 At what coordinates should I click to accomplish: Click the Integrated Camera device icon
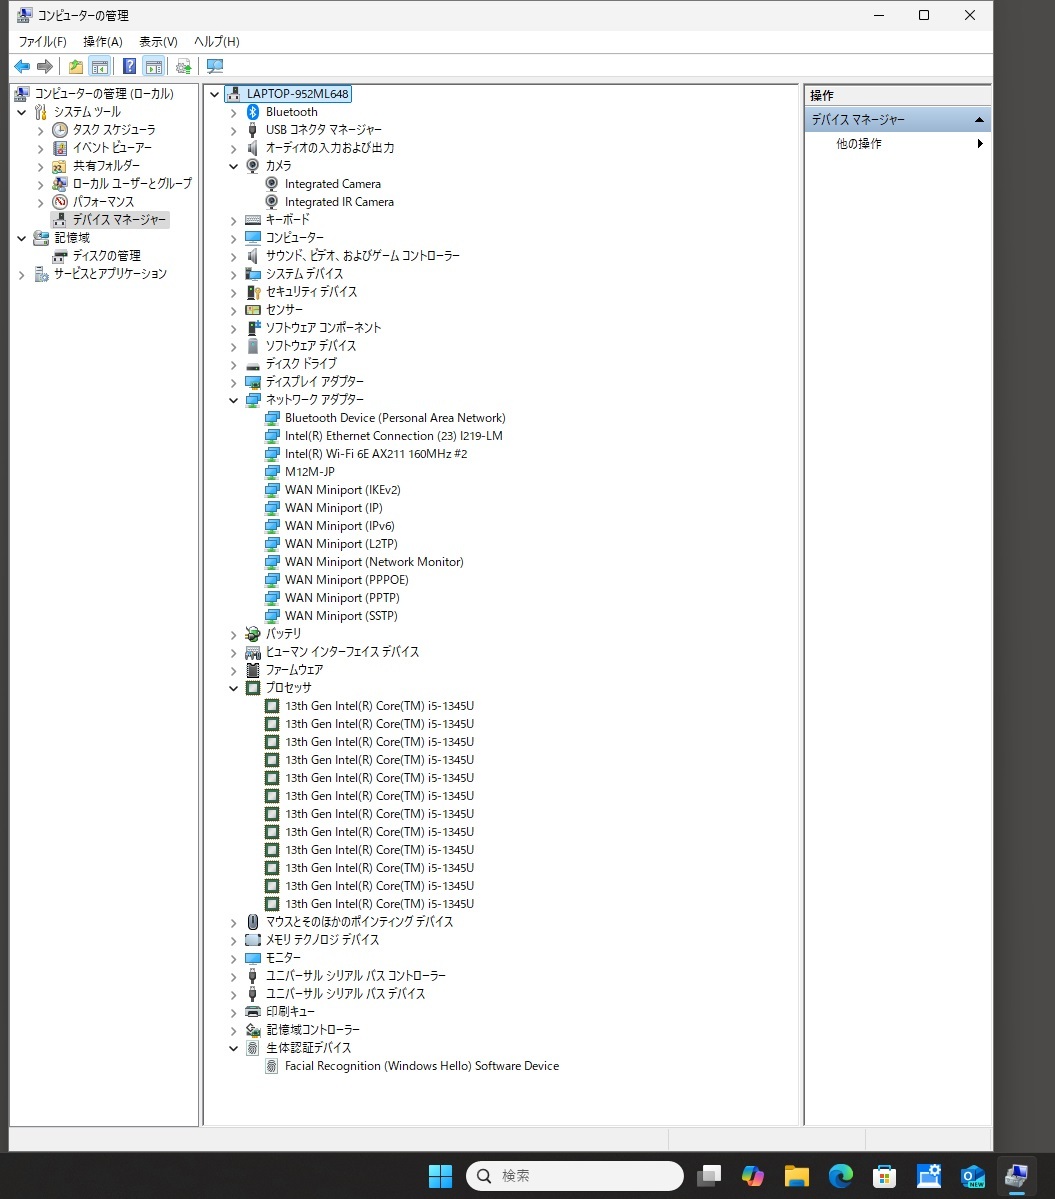tap(271, 184)
